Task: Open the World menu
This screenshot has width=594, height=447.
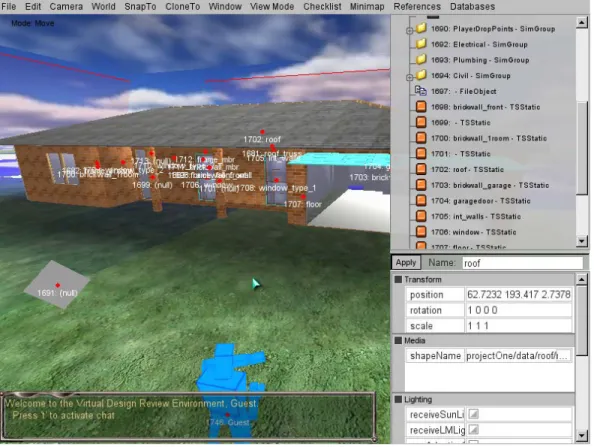Action: pos(103,6)
